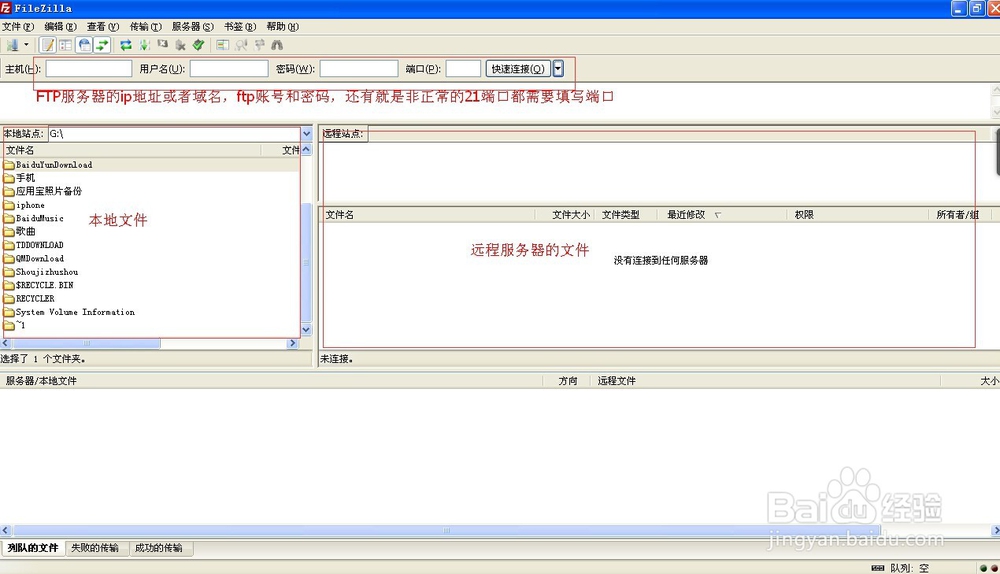This screenshot has width=1000, height=574.
Task: Switch to the 失败的传输 tab
Action: (95, 548)
